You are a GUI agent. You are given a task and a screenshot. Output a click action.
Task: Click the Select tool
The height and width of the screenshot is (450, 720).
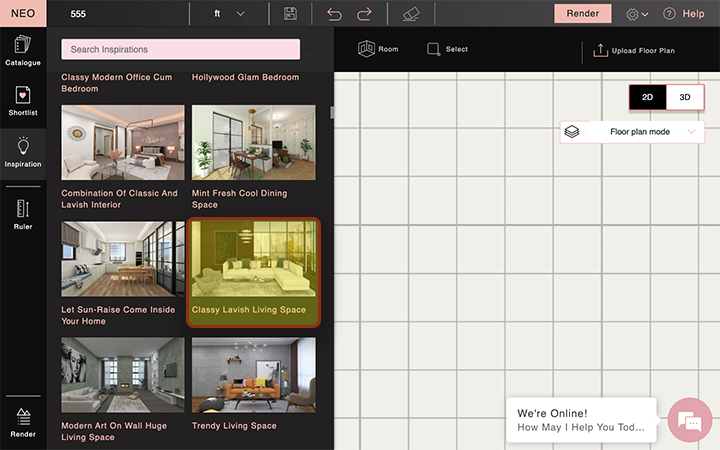[447, 49]
